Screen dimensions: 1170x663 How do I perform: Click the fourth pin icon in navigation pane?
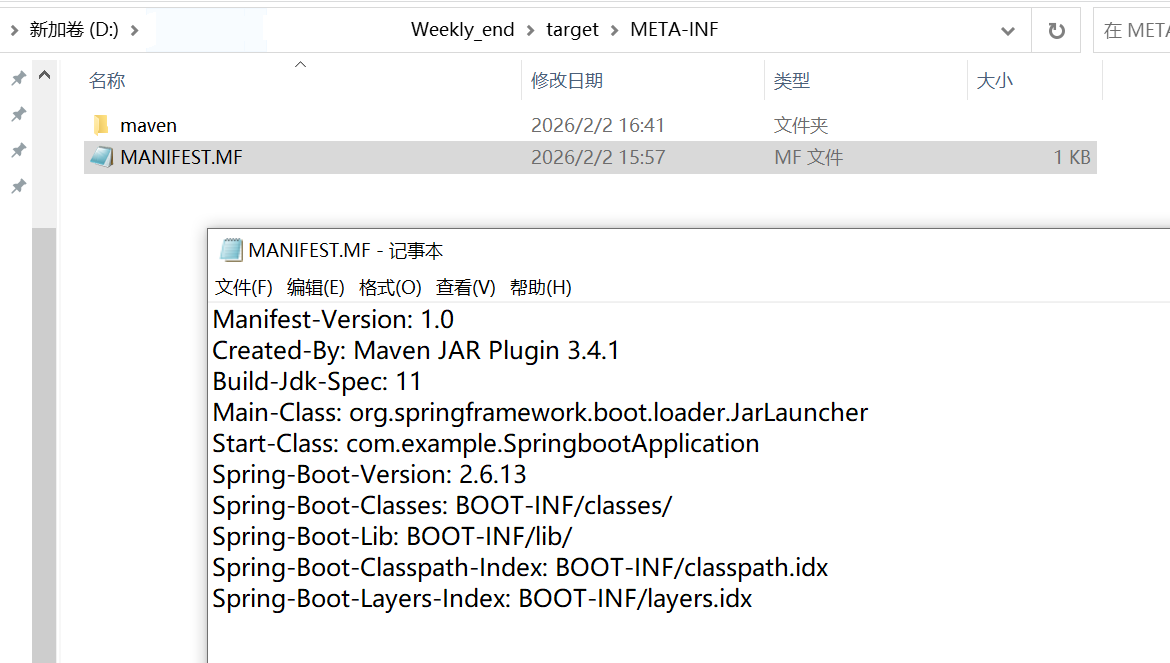pyautogui.click(x=19, y=186)
